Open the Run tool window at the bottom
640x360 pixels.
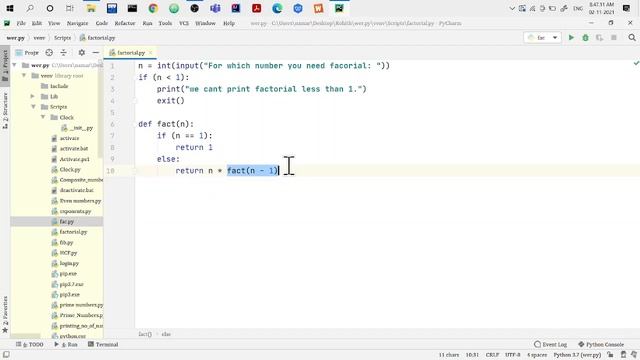coord(66,344)
